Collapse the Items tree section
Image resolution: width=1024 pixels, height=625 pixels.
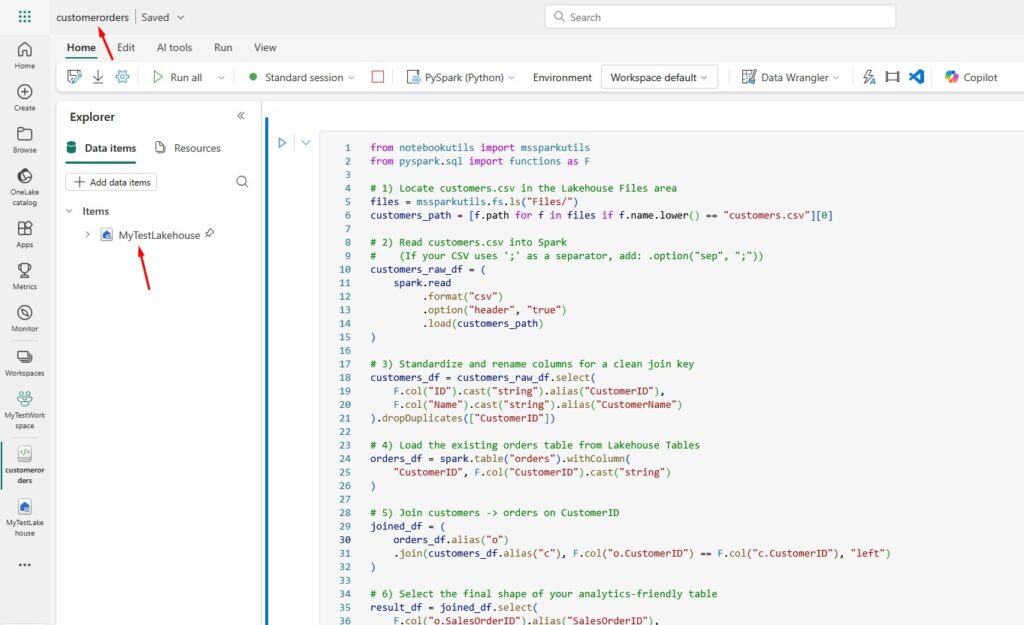69,211
